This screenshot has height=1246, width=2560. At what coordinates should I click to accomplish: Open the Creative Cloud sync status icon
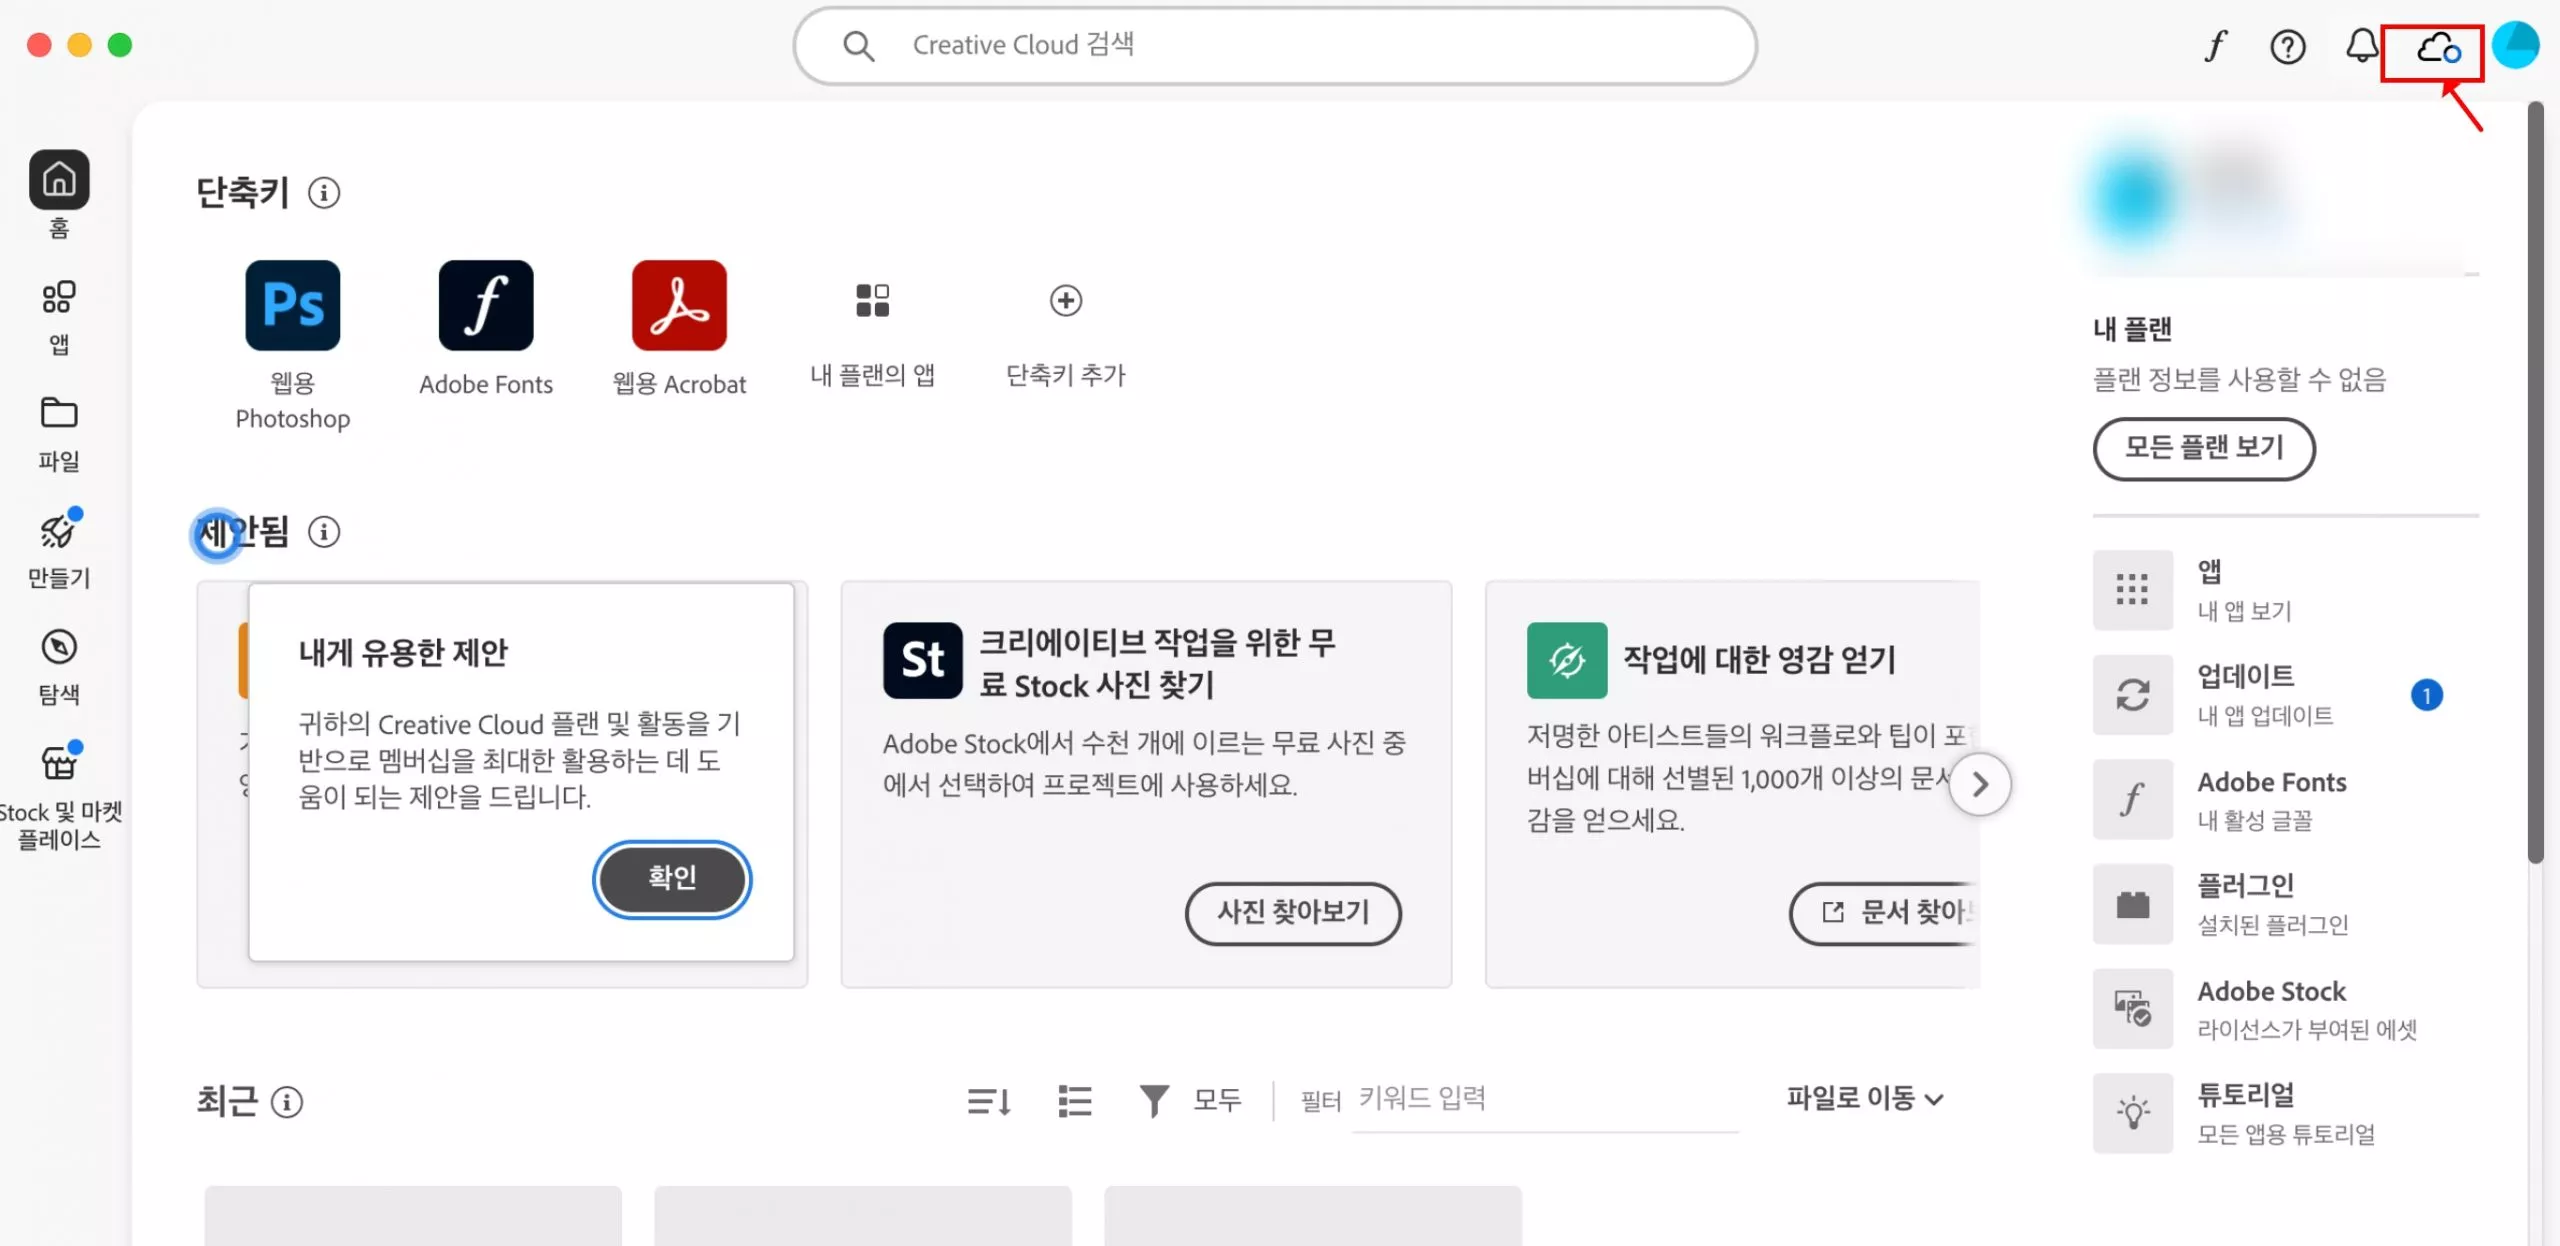point(2434,46)
